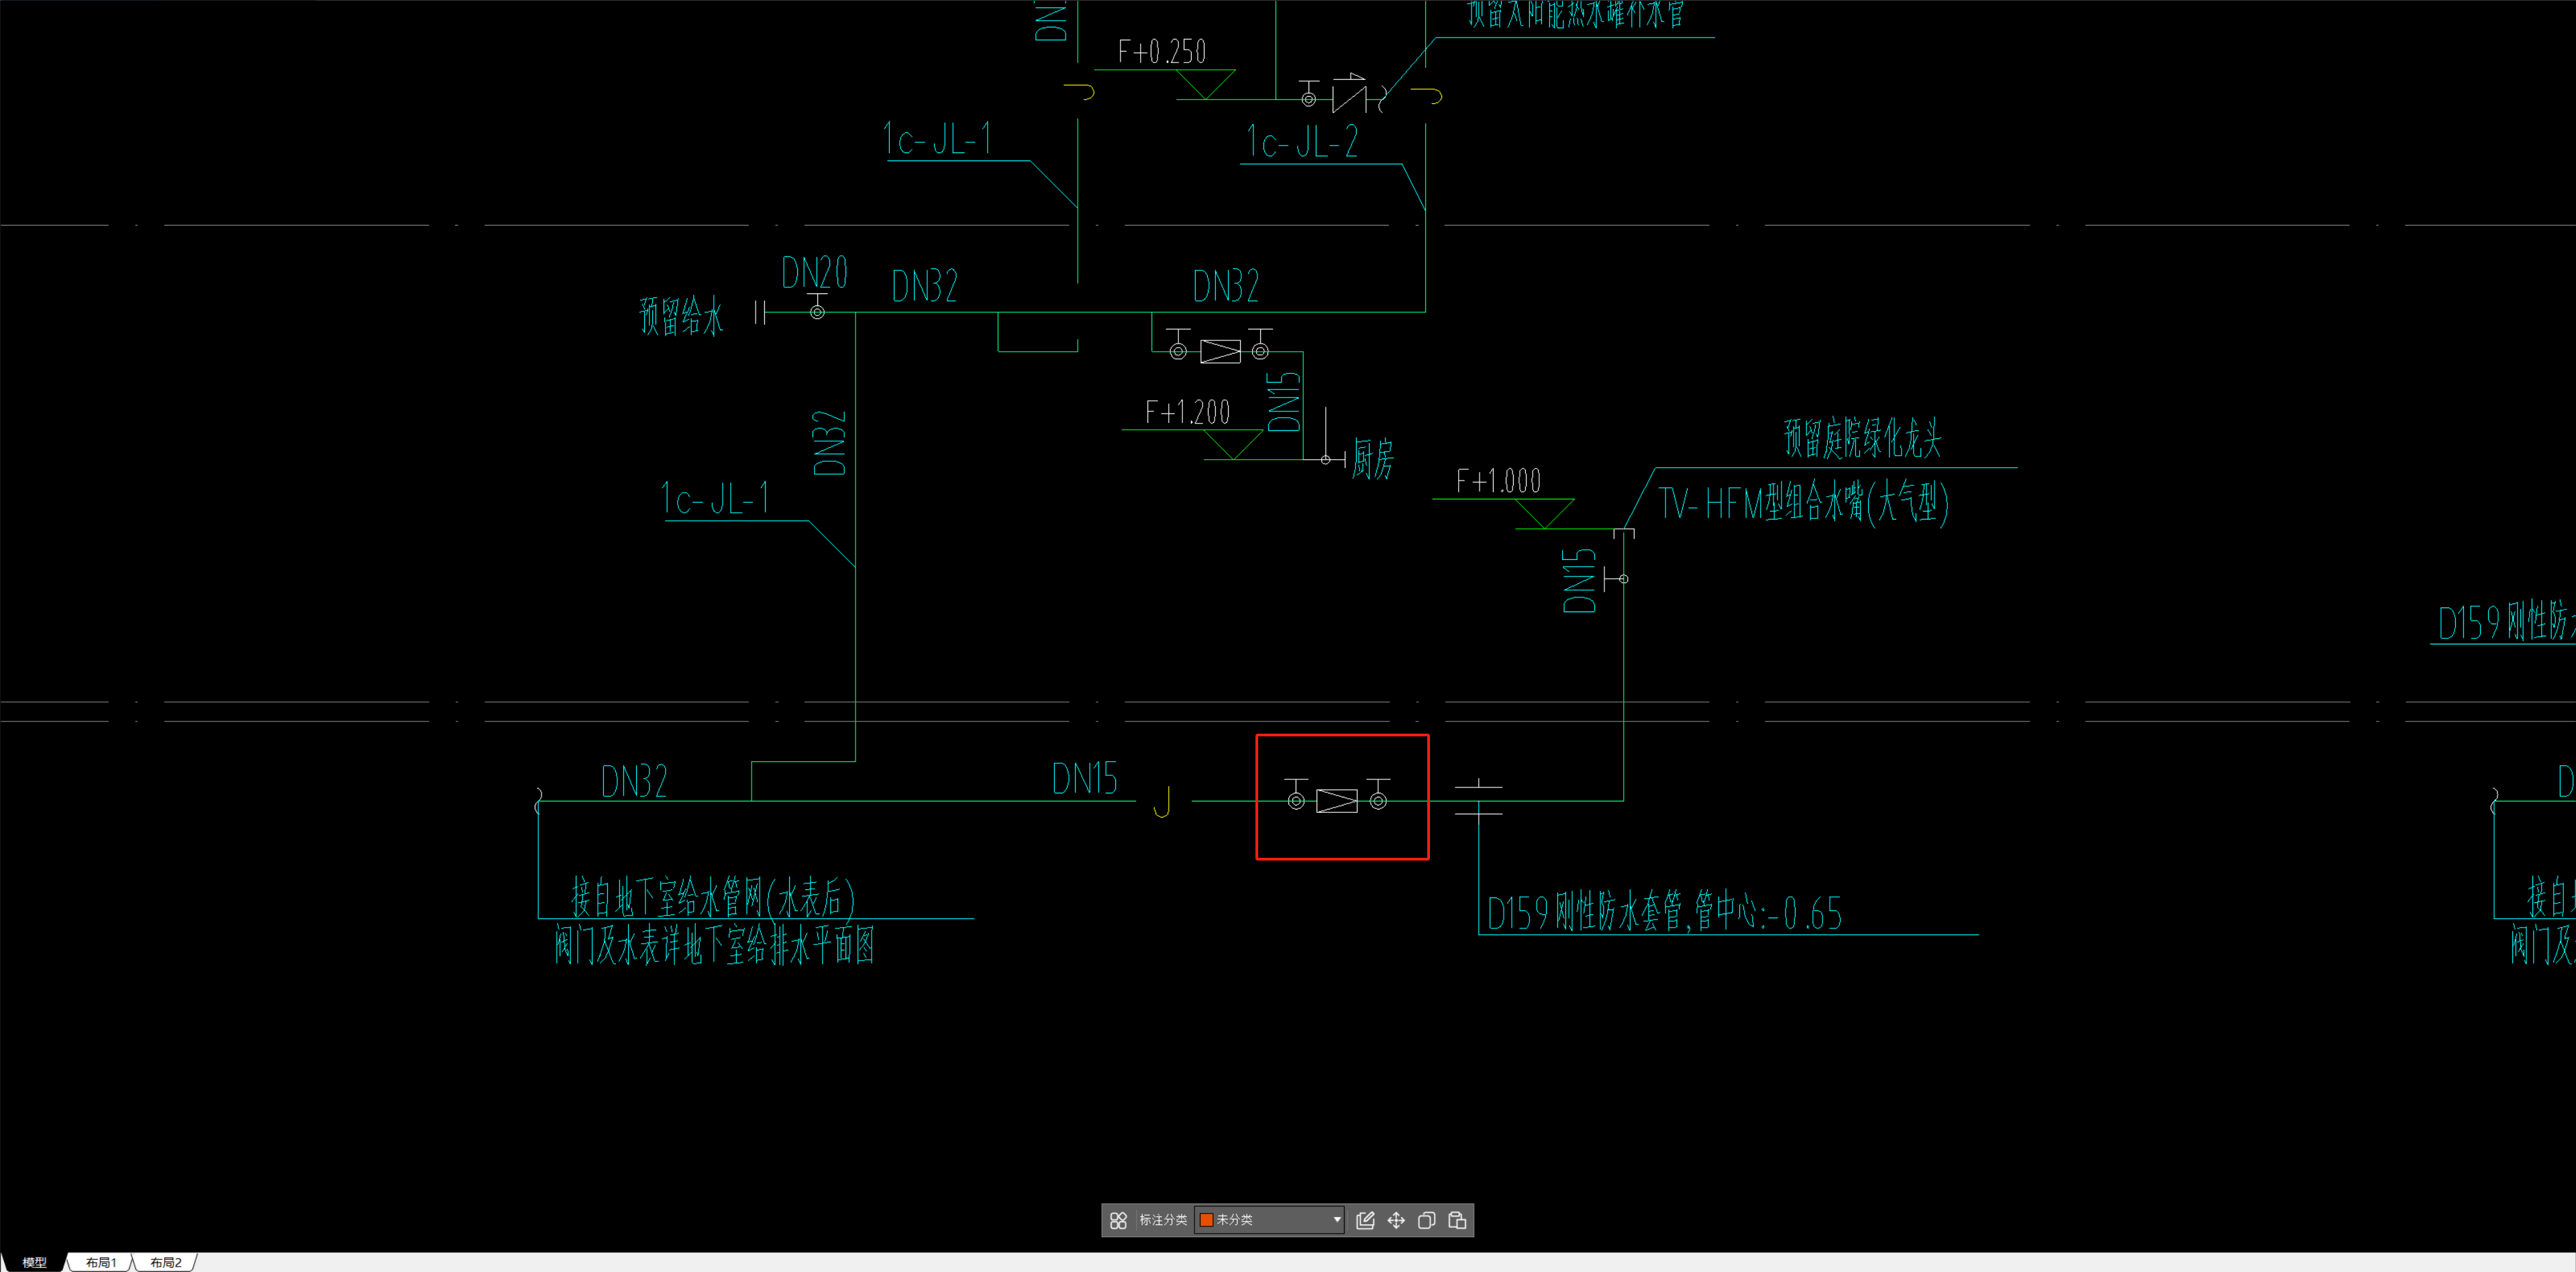Click the 标注分类 label in toolbar
Screen dimensions: 2576x1272
pyautogui.click(x=1163, y=1220)
